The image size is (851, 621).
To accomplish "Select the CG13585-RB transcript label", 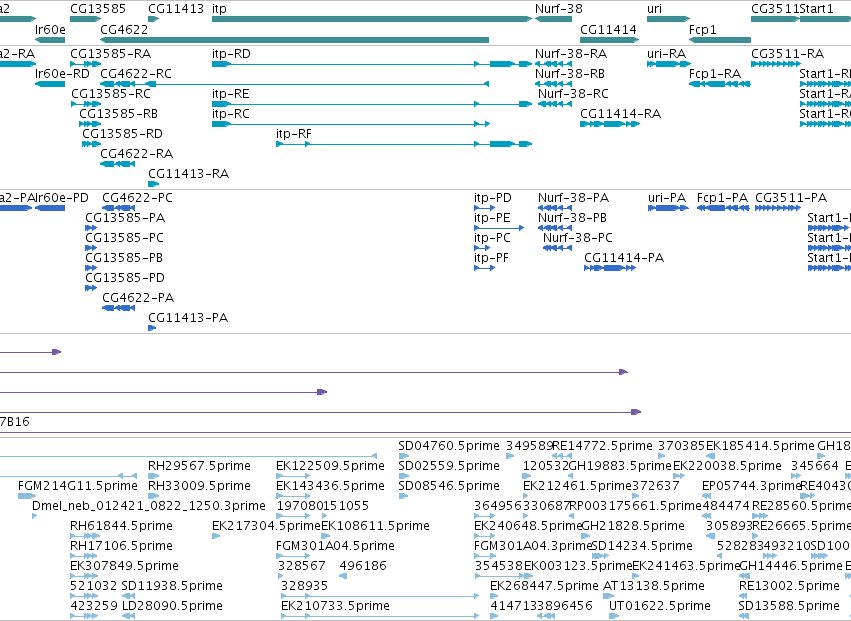I will click(118, 113).
